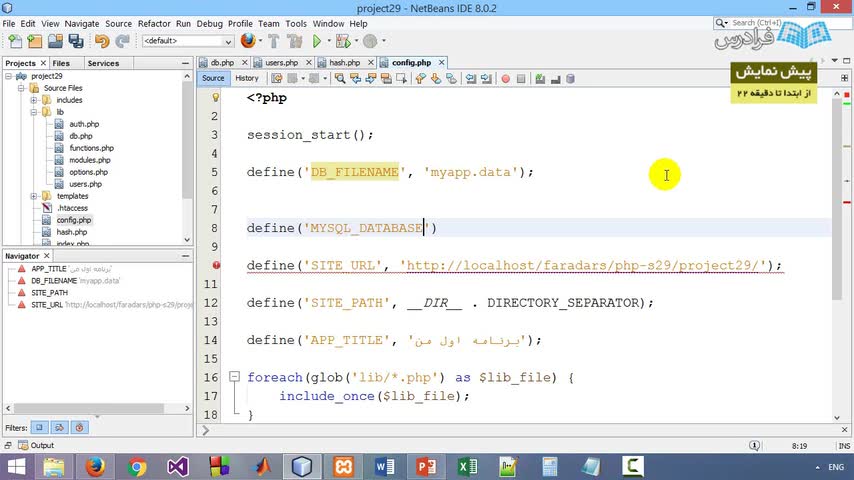Switch to the db.php editor tab
854x480 pixels.
(223, 63)
